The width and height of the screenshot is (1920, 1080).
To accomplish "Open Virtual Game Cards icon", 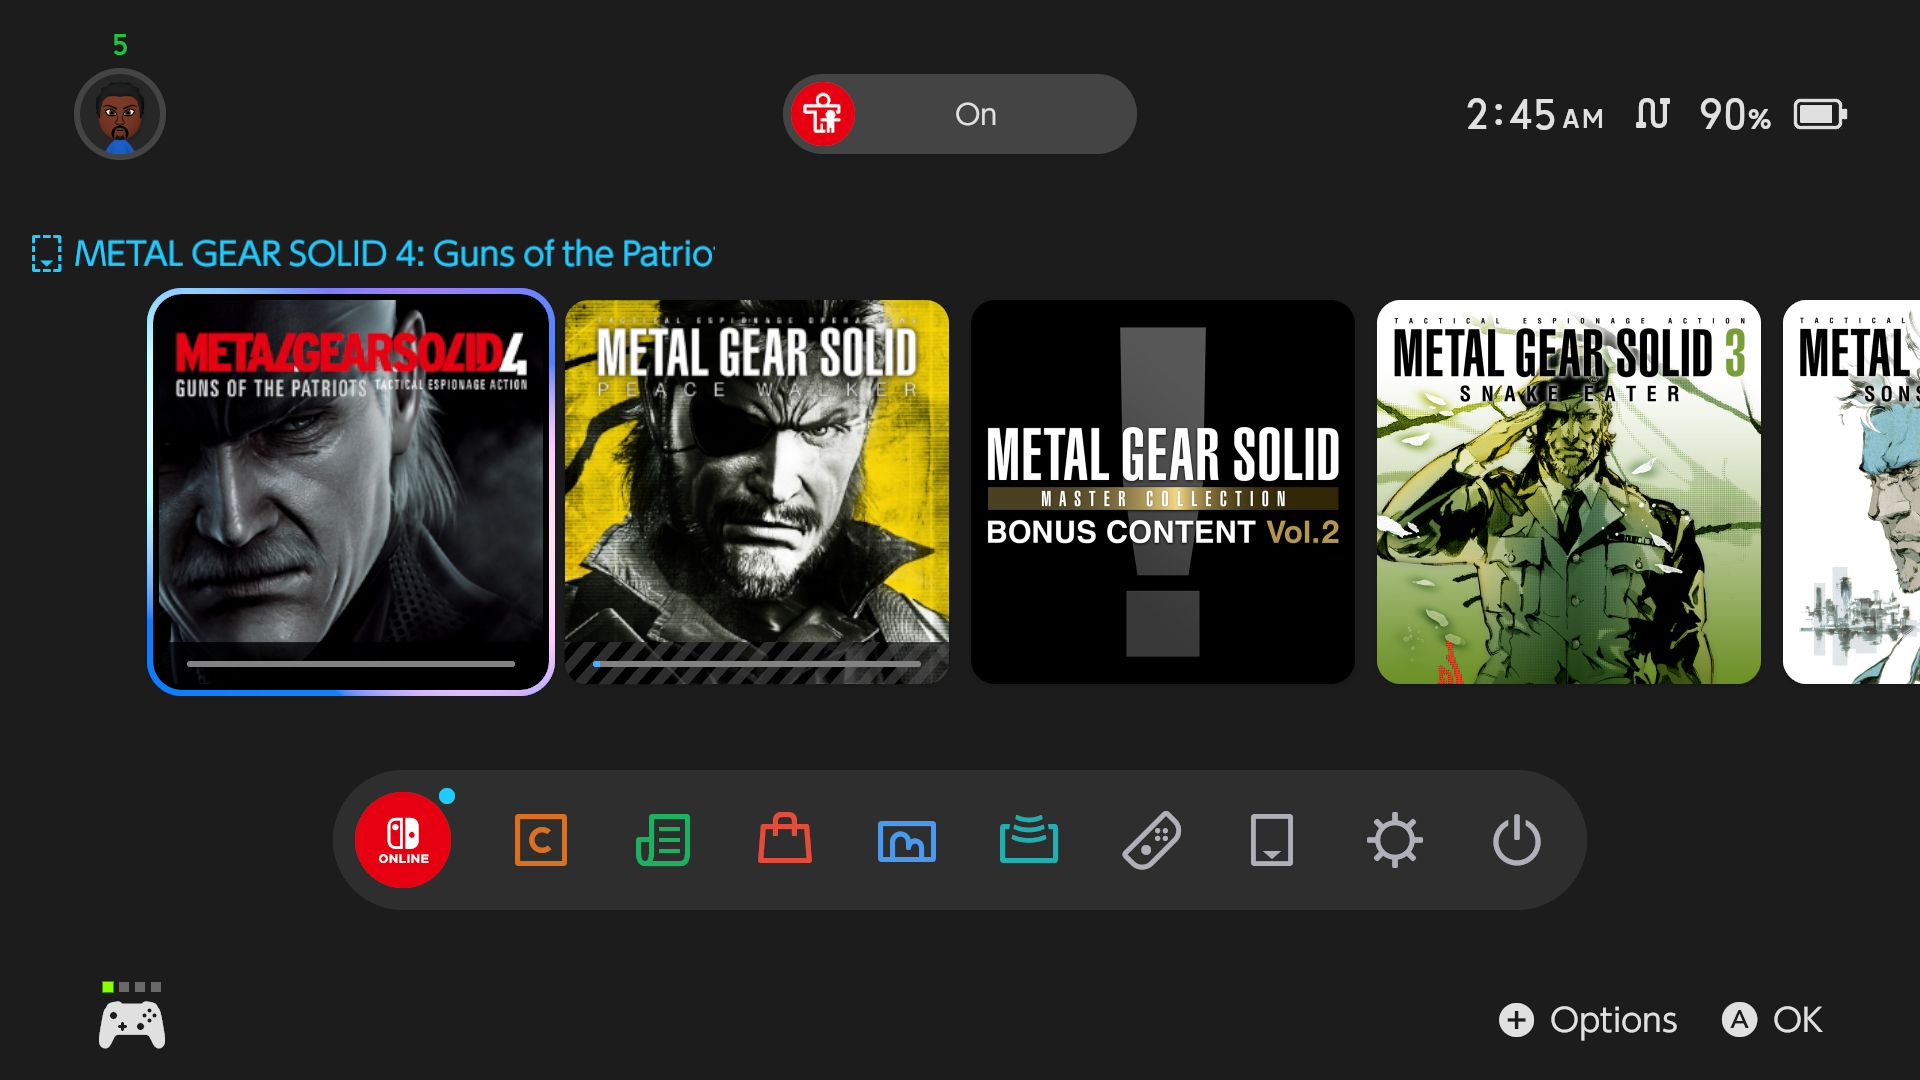I will 1272,840.
